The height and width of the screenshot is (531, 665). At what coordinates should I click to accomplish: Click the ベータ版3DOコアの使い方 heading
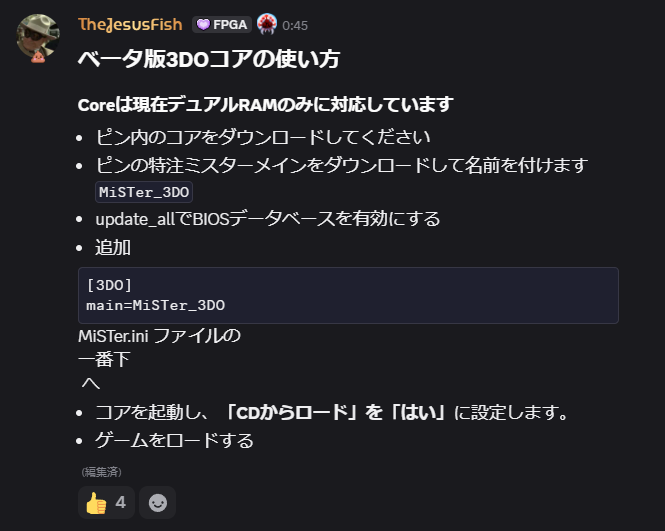209,59
